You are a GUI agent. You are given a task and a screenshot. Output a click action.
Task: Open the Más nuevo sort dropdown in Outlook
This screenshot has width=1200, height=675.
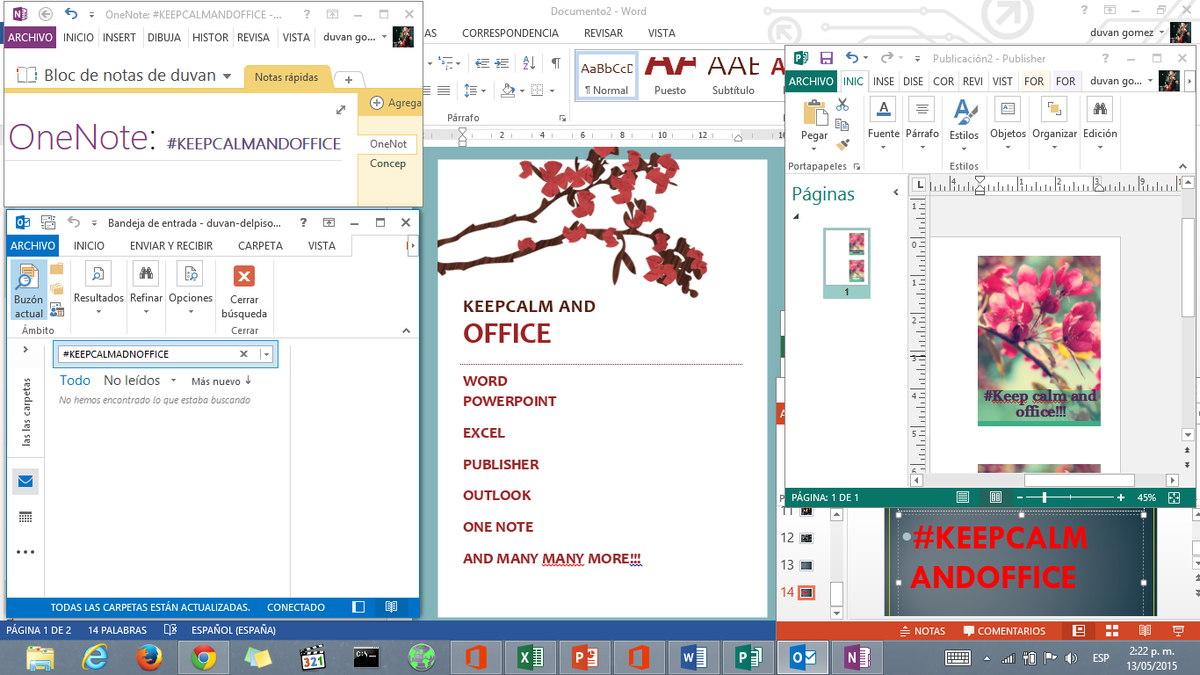(221, 381)
